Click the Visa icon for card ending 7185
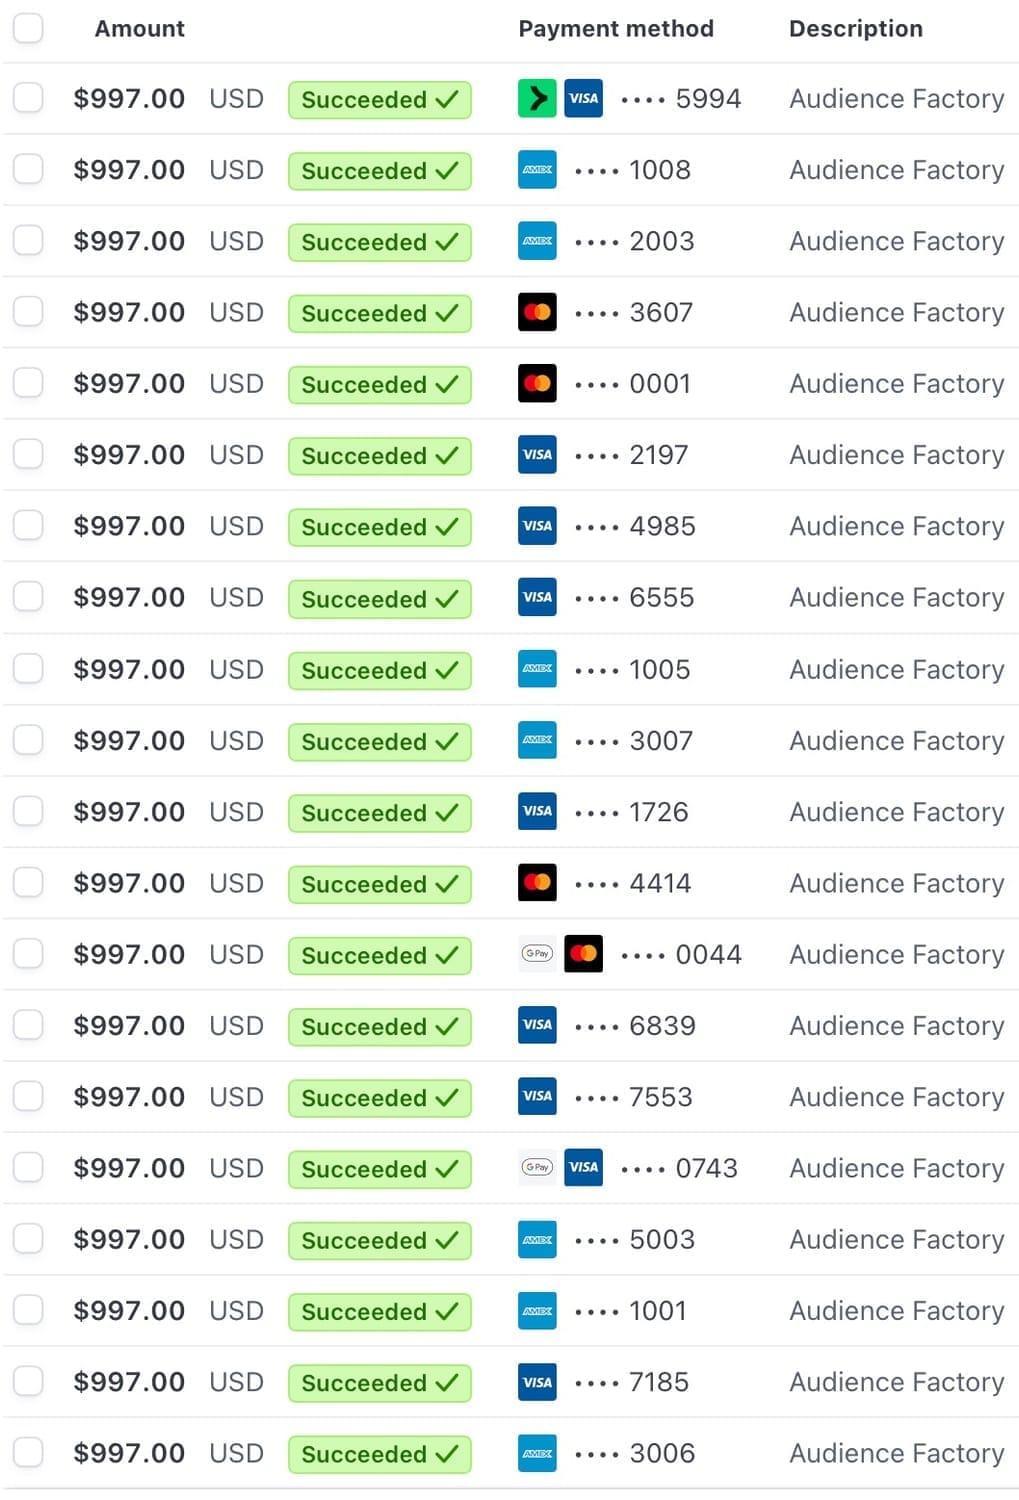Viewport: 1019px width, 1500px height. (x=537, y=1382)
